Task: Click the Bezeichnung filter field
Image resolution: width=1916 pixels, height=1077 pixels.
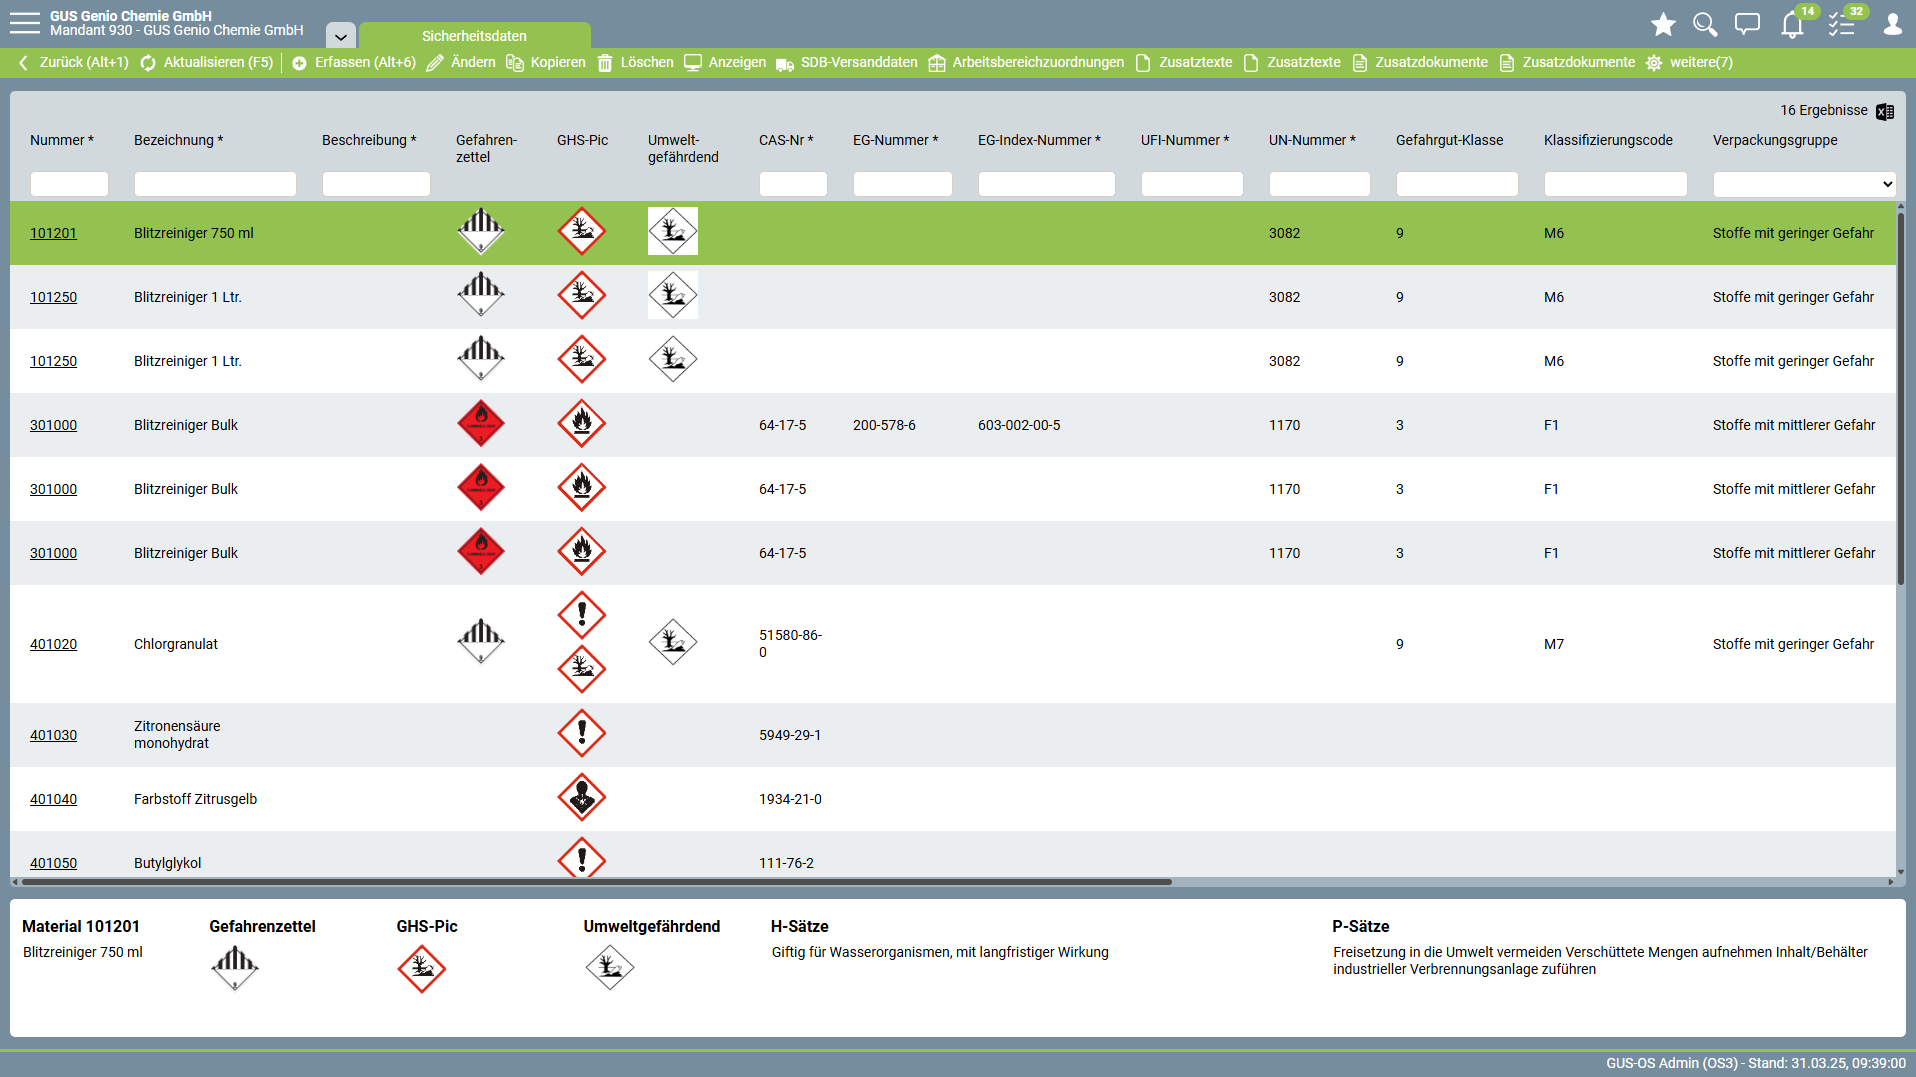Action: click(x=215, y=184)
